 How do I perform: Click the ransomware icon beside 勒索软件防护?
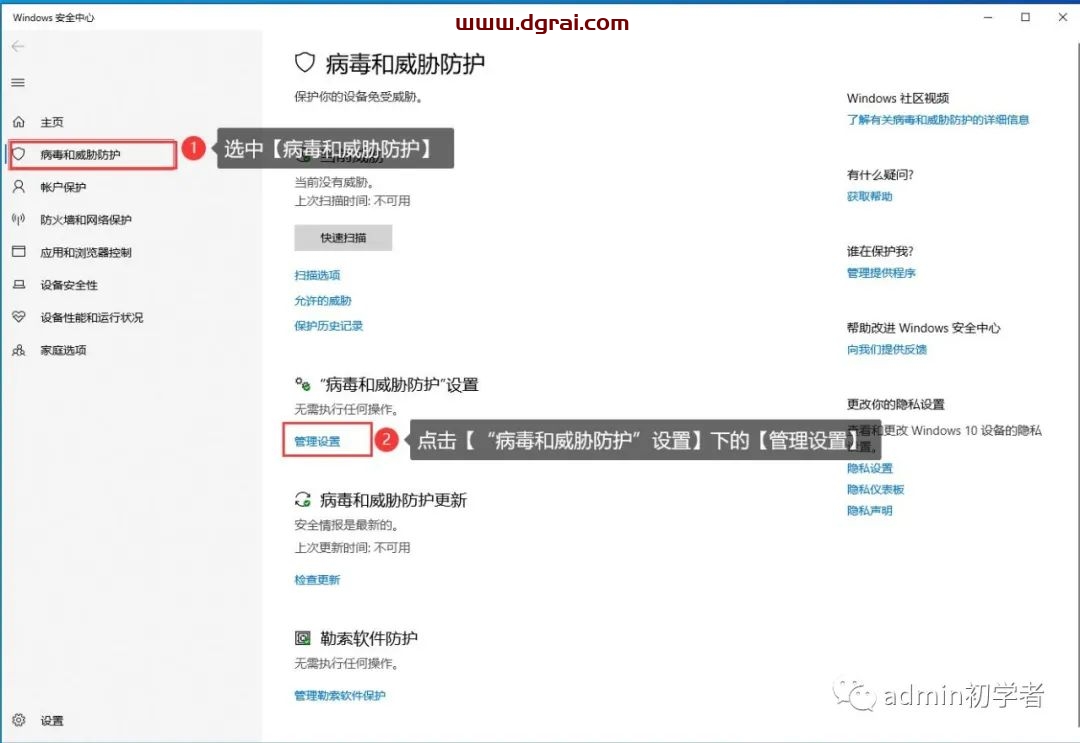click(302, 638)
